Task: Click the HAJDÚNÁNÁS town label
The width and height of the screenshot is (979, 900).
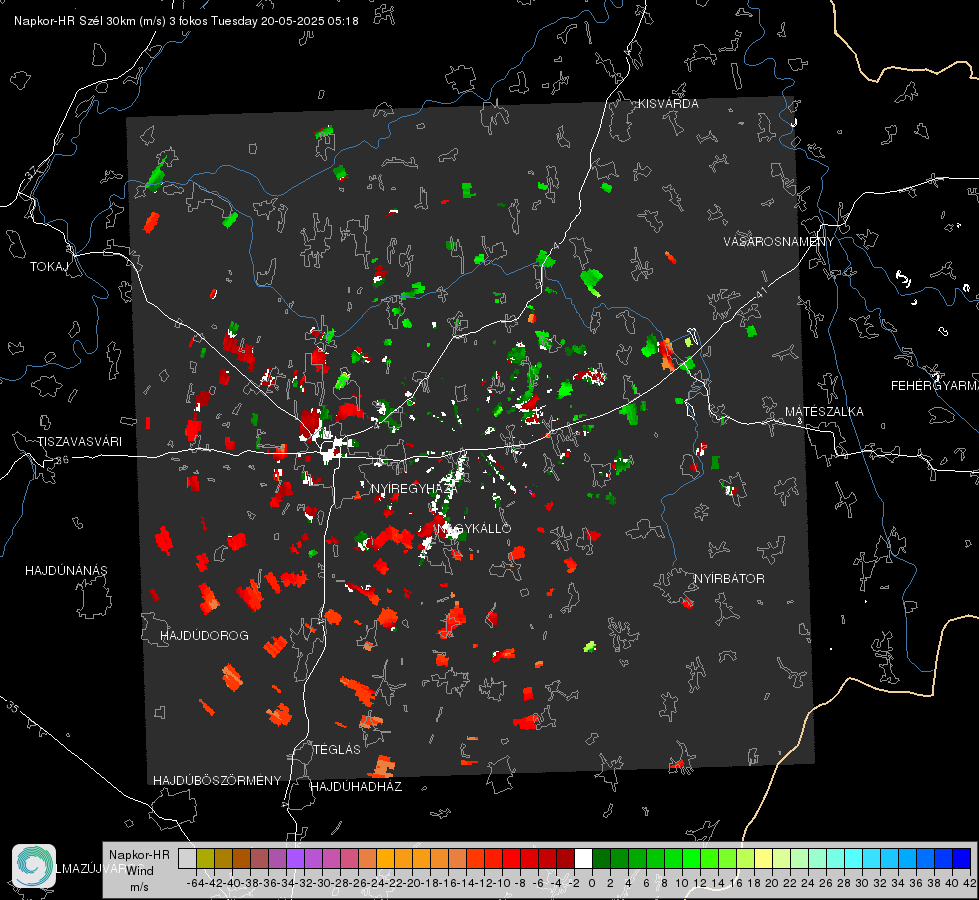Action: point(66,570)
